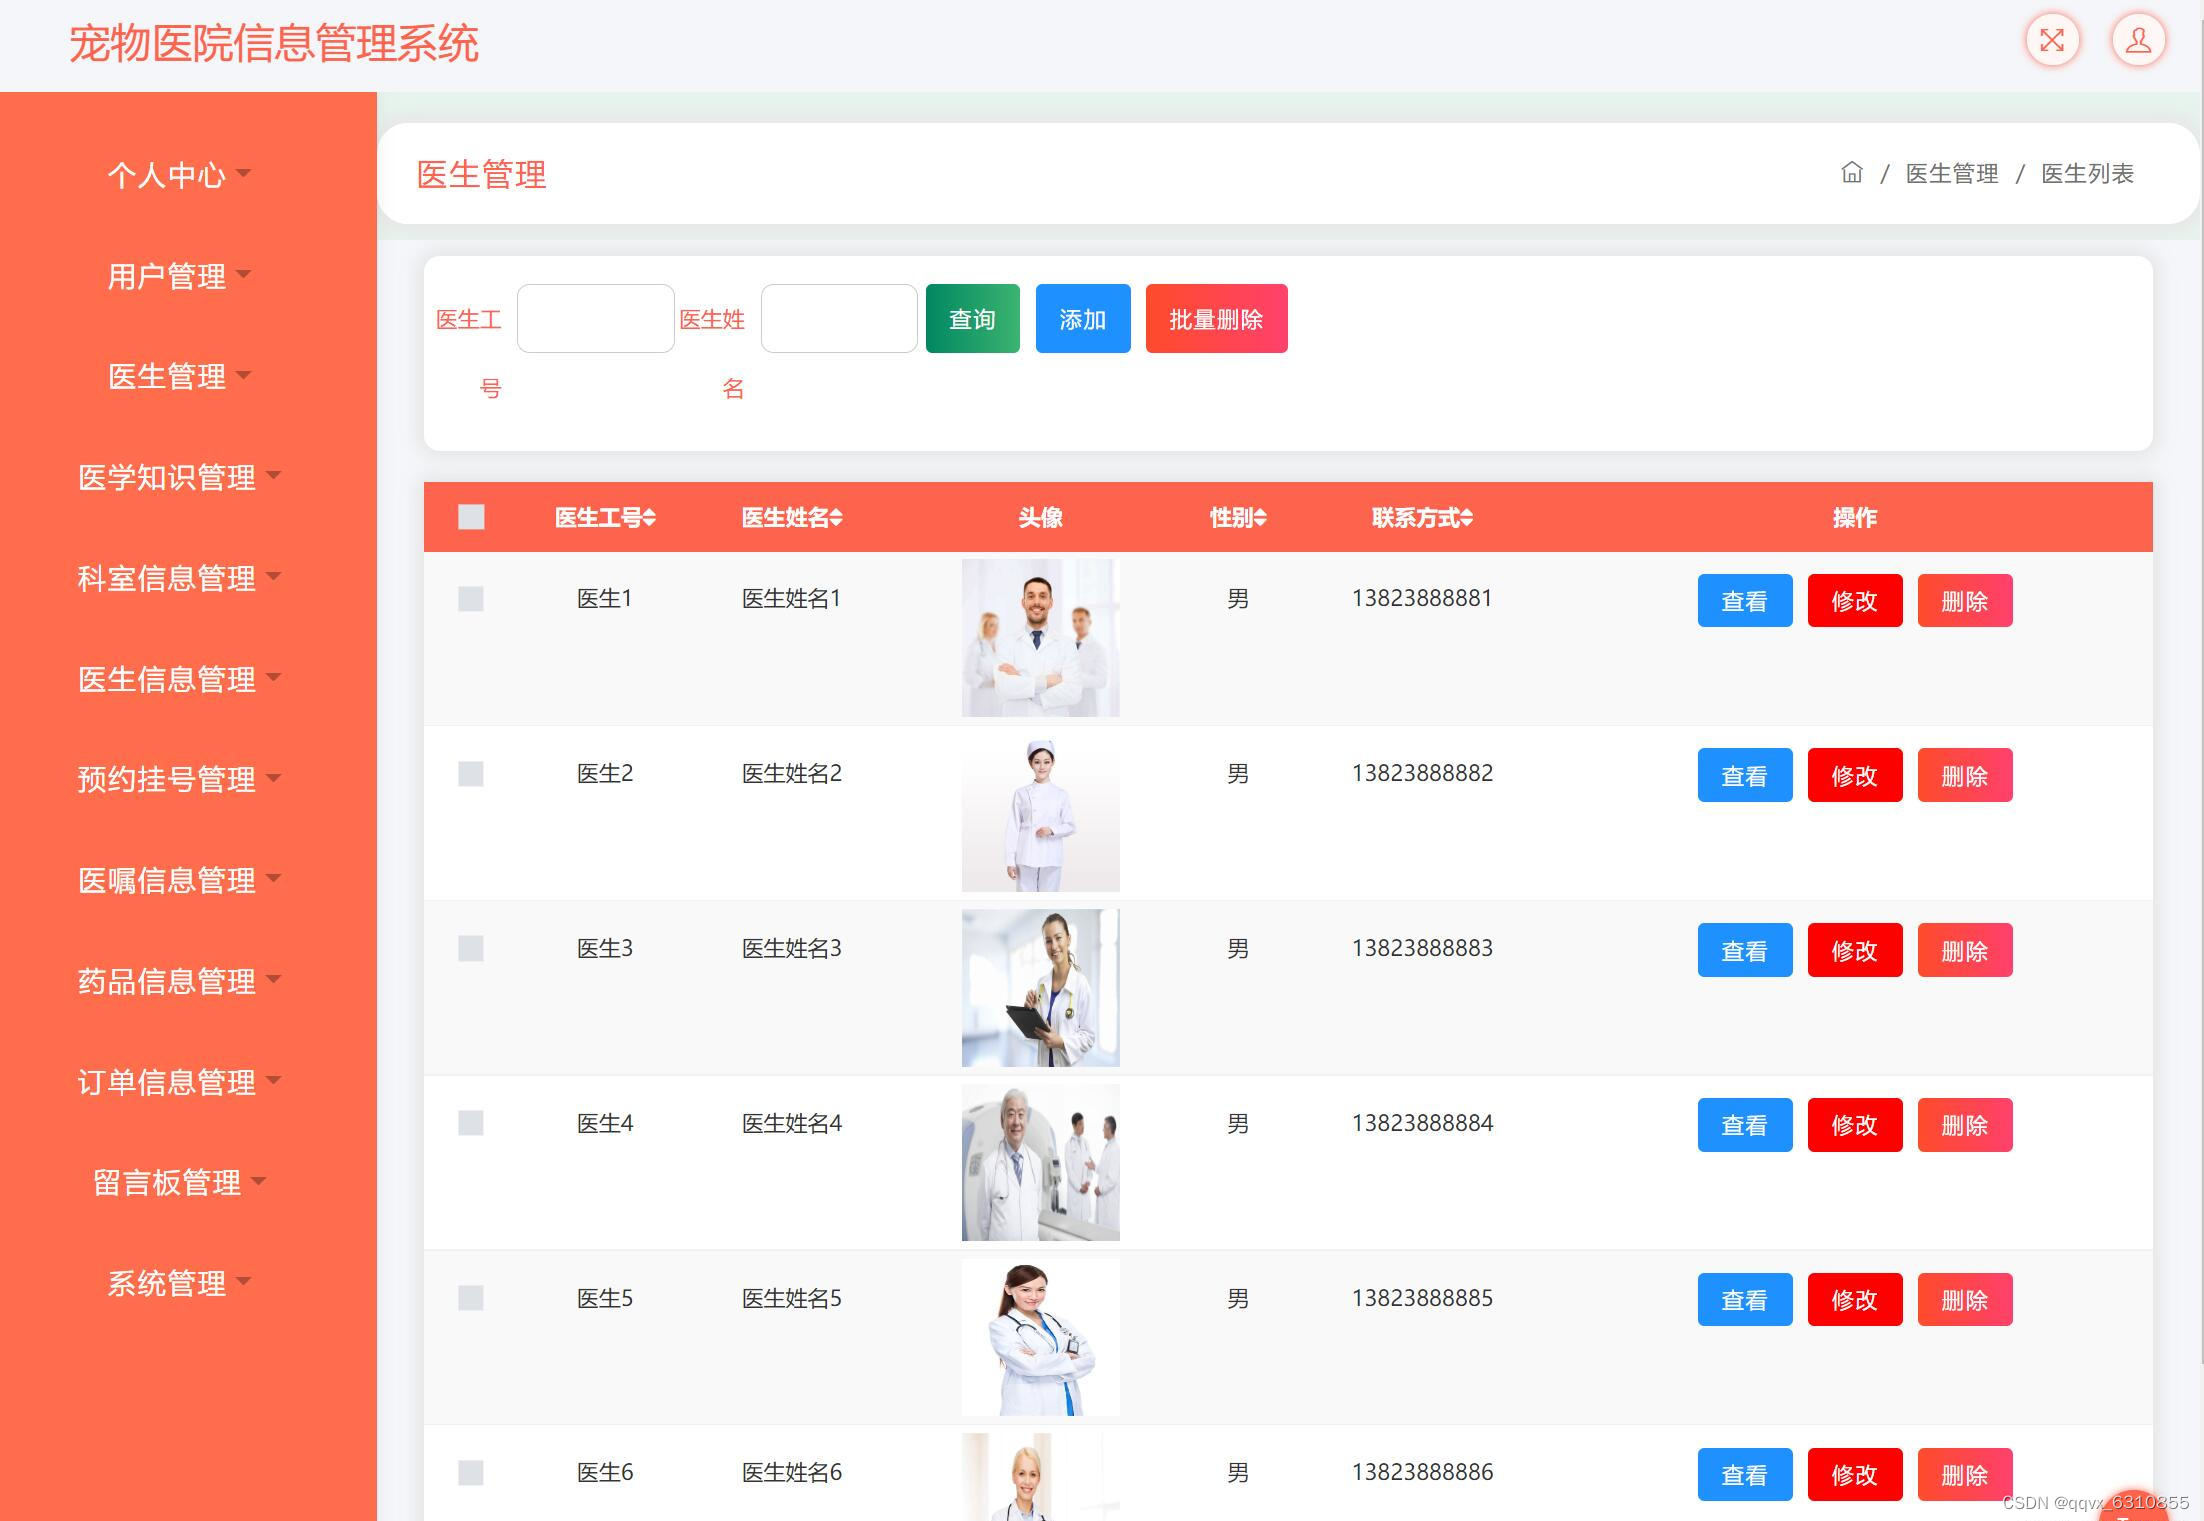This screenshot has width=2204, height=1521.
Task: Check the checkbox for row 医生4
Action: (471, 1123)
